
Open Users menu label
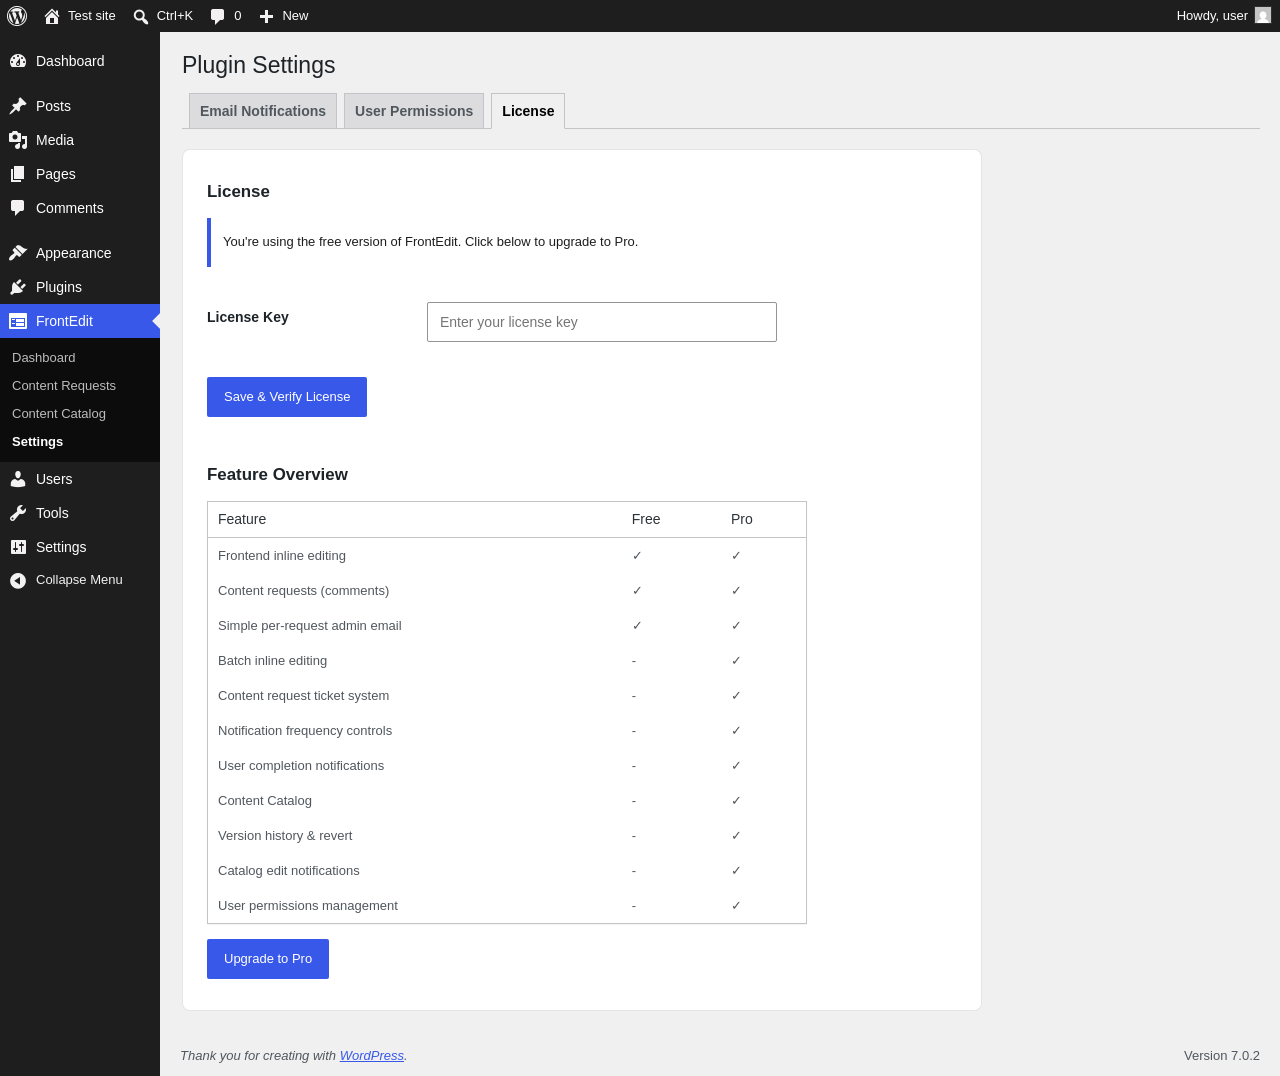54,479
